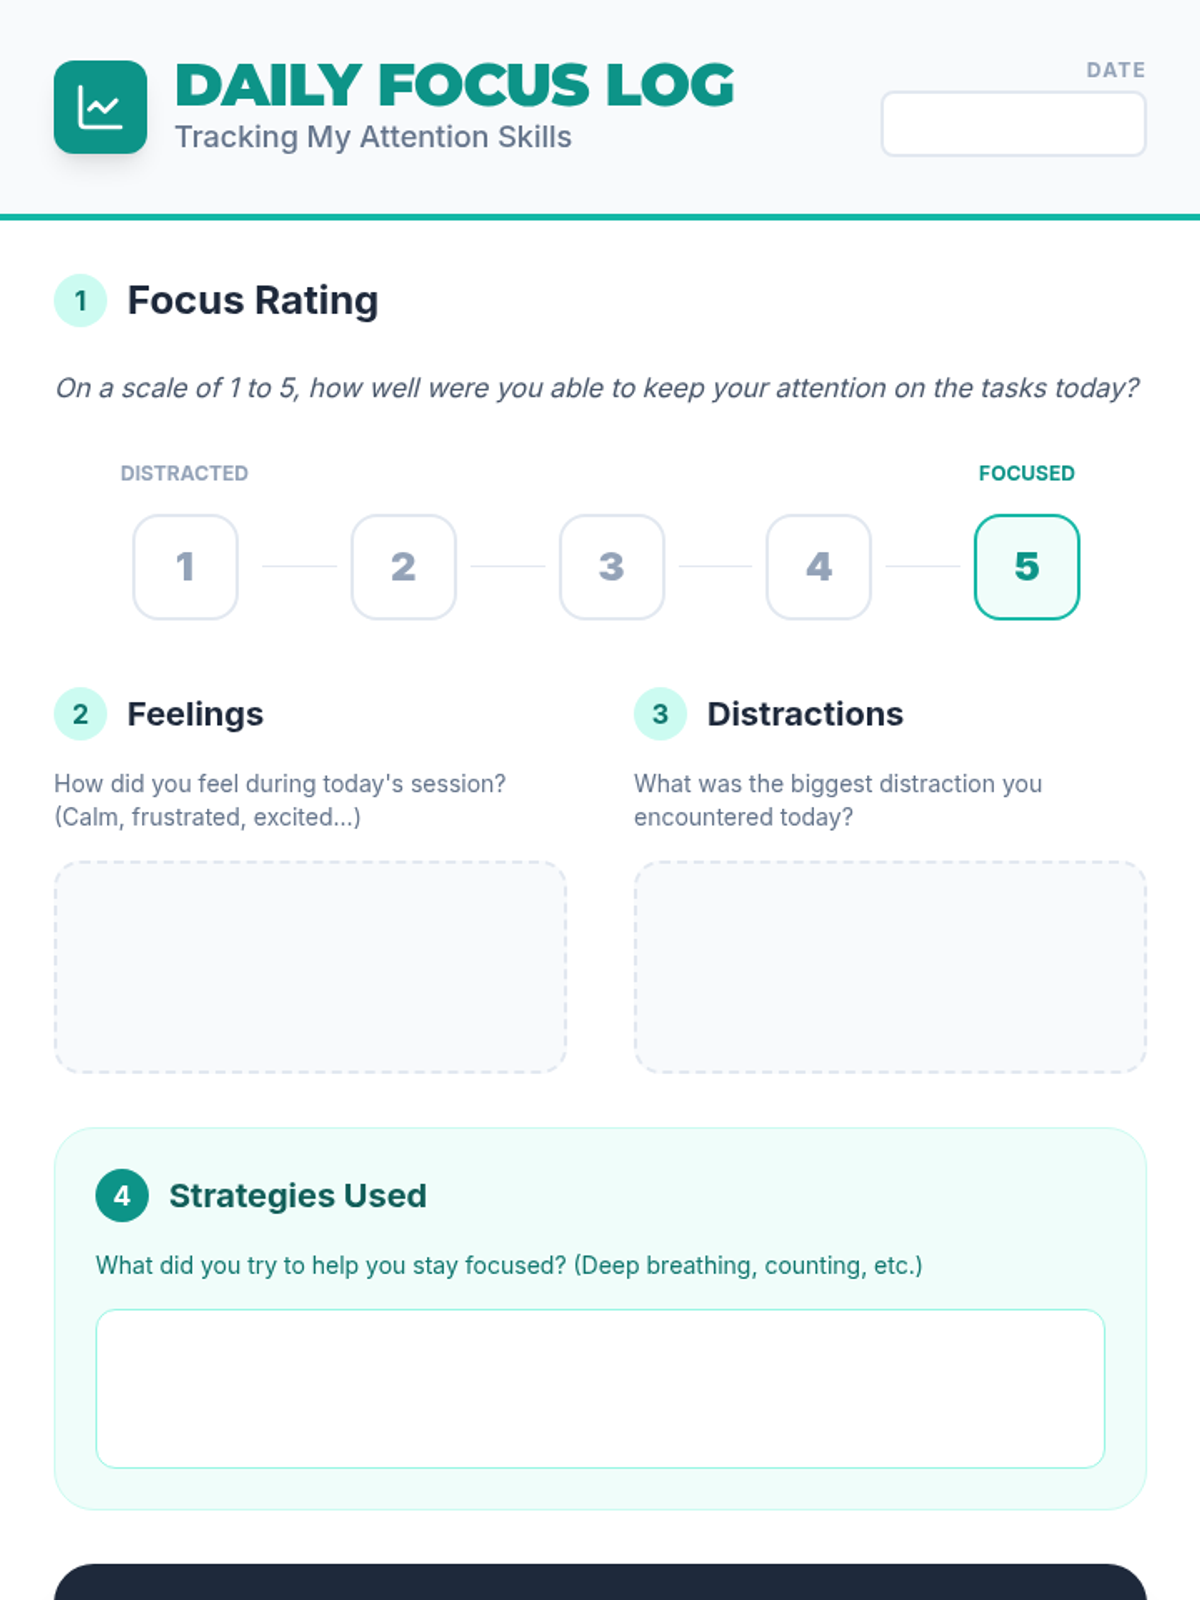Viewport: 1200px width, 1600px height.
Task: Click the Focus Rating heading
Action: (252, 300)
